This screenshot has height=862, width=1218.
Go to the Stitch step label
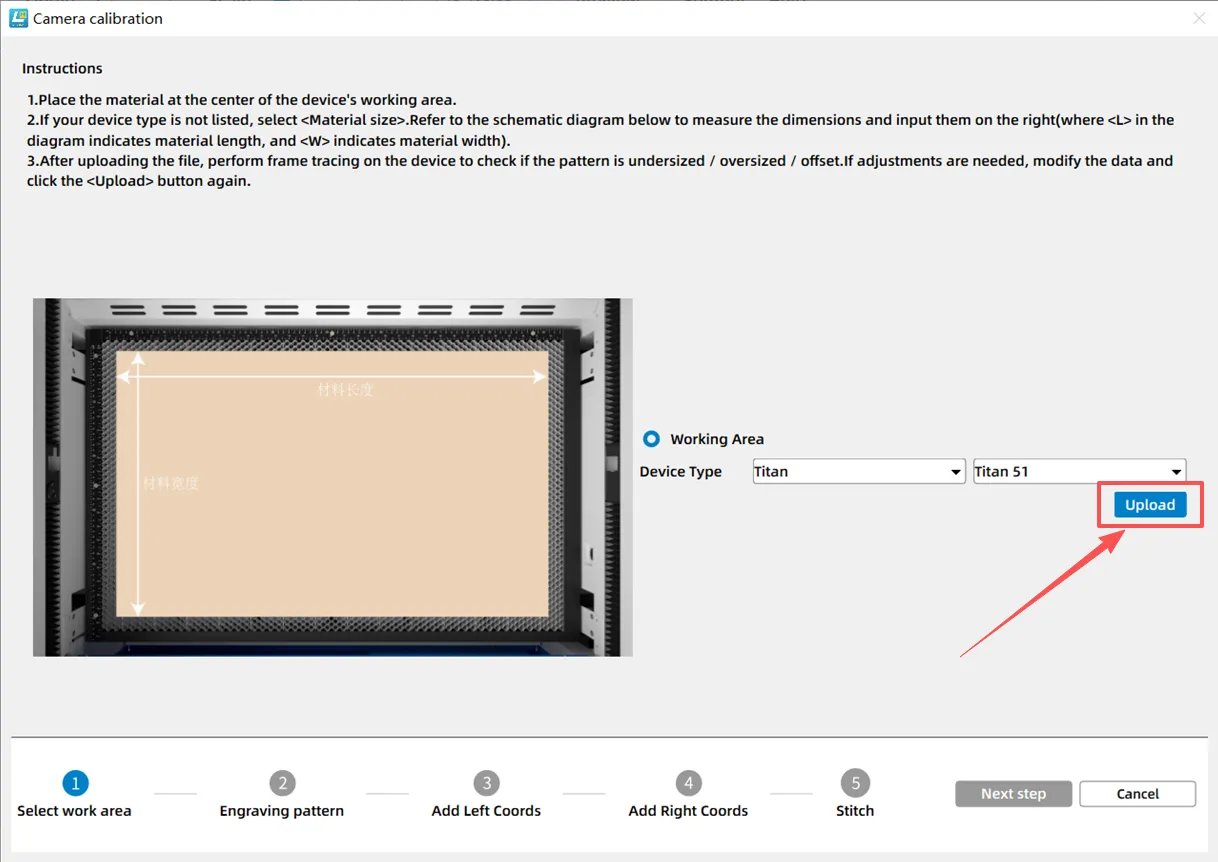[x=855, y=811]
